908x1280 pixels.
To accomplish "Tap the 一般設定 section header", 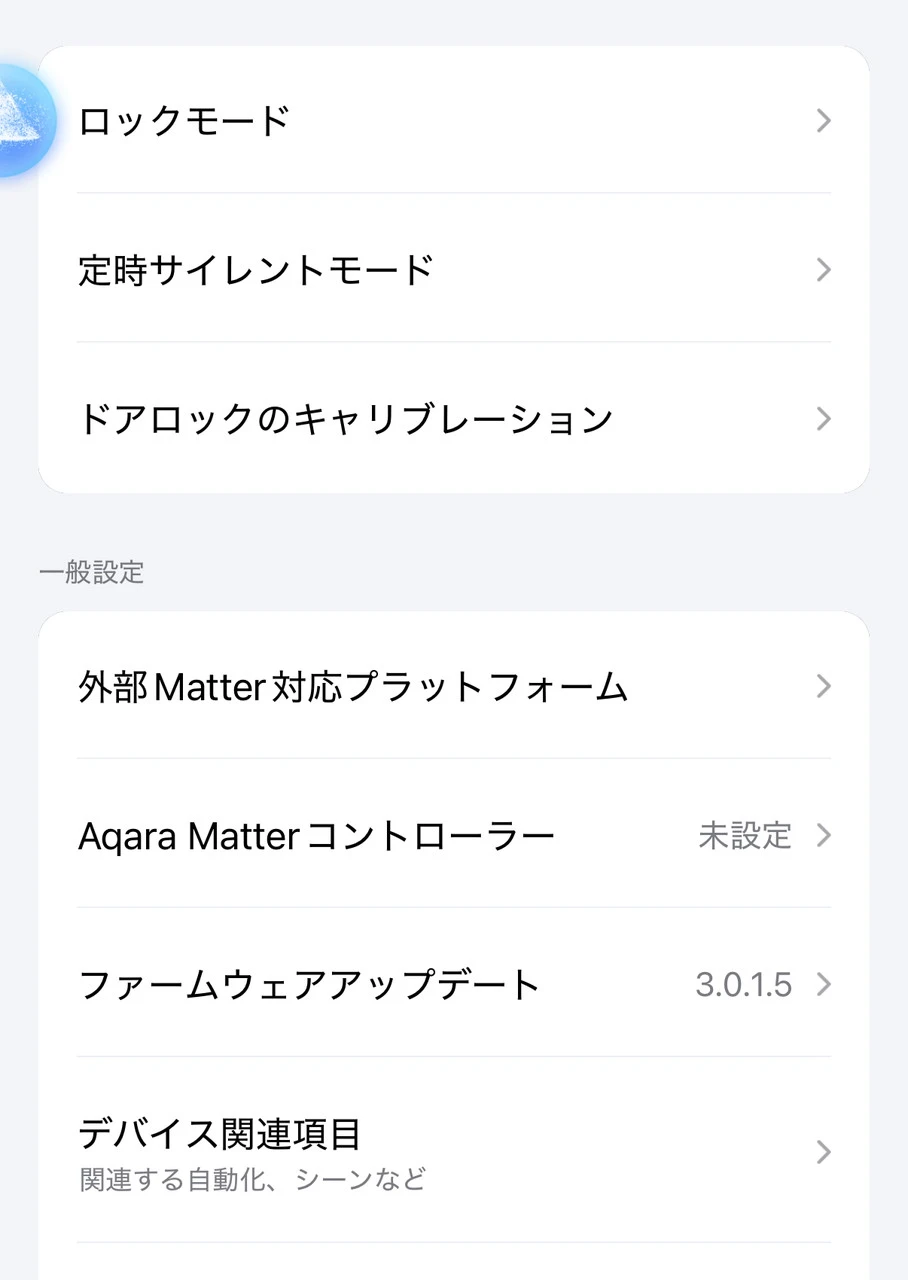I will pos(91,573).
